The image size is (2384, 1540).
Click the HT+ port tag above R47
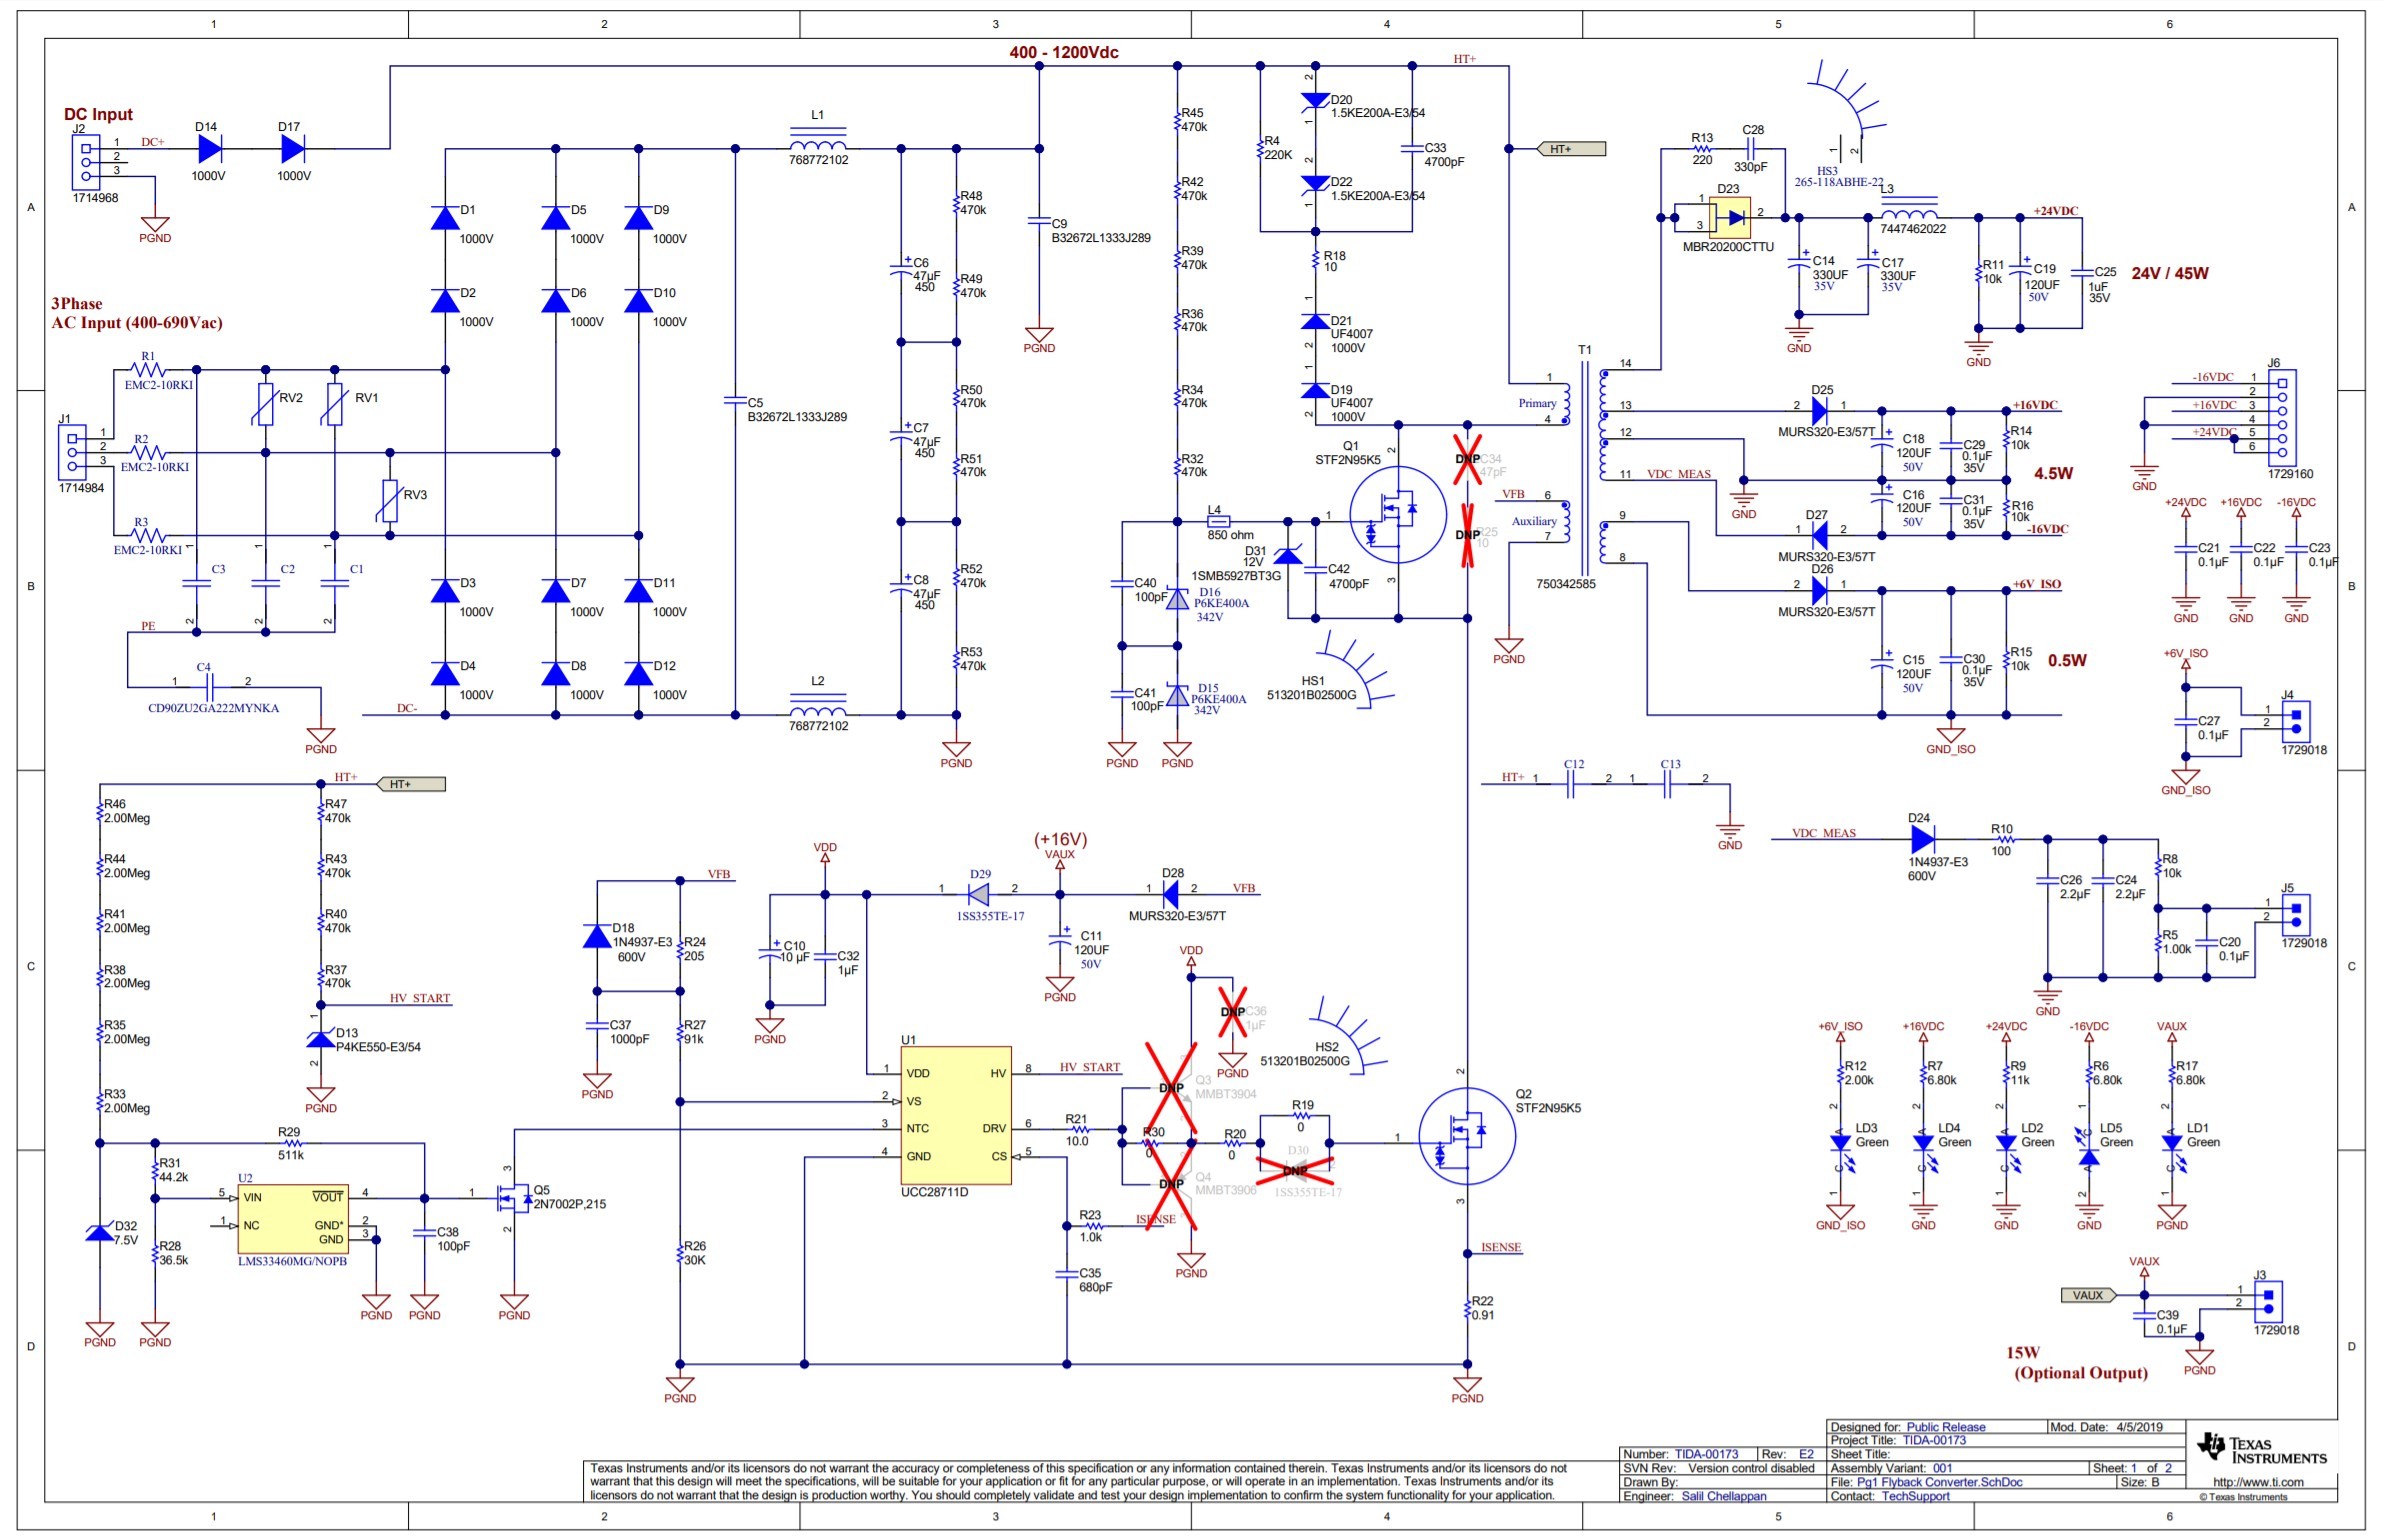410,784
